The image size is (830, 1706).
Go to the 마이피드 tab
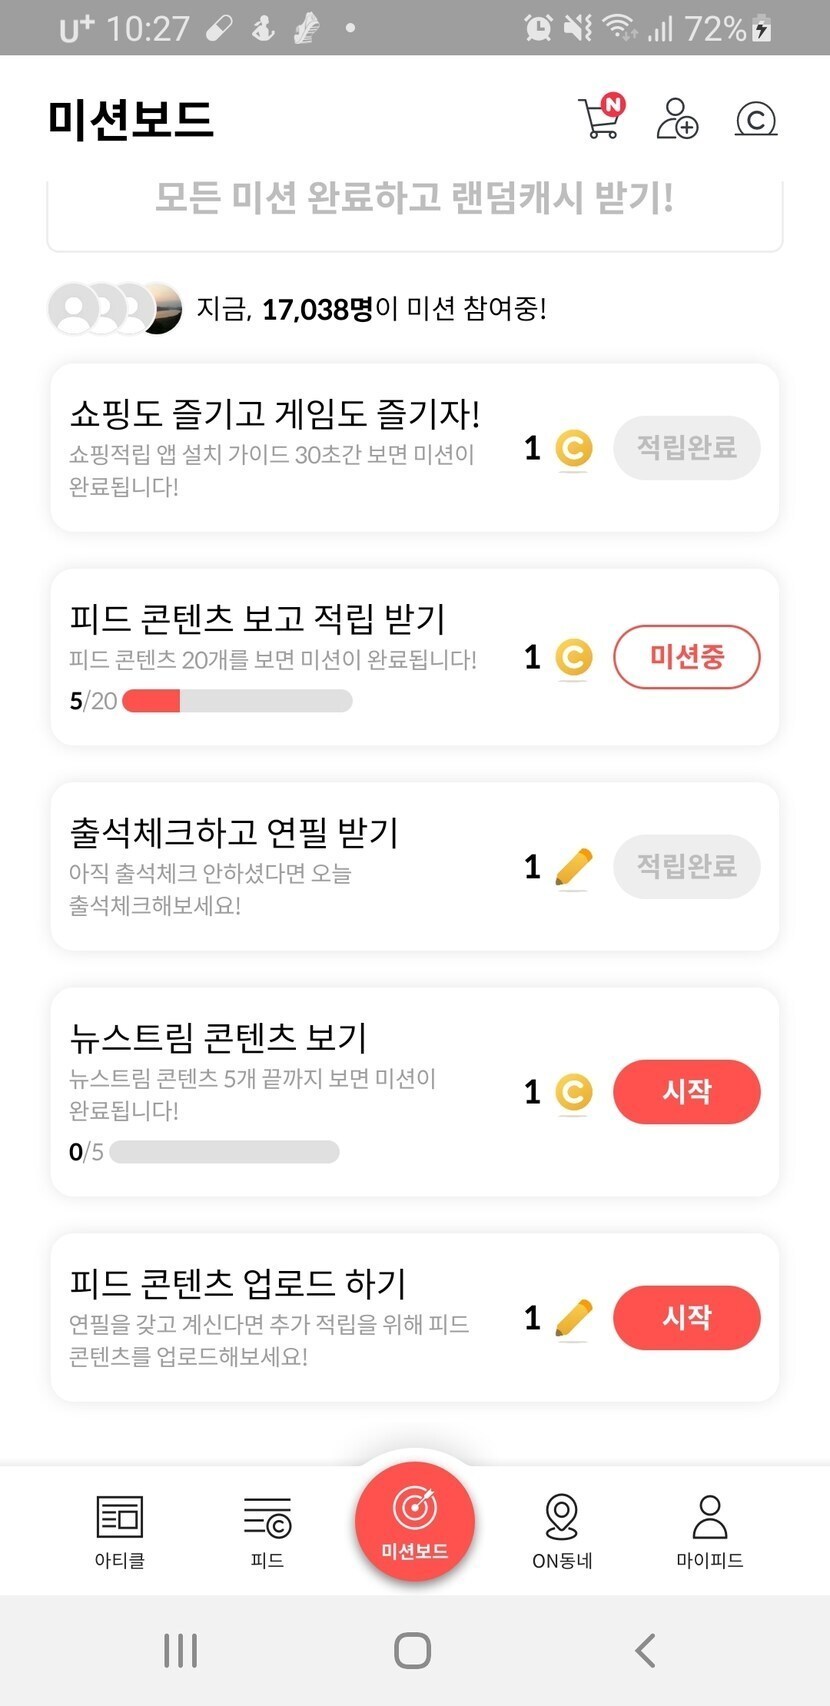click(x=709, y=1530)
